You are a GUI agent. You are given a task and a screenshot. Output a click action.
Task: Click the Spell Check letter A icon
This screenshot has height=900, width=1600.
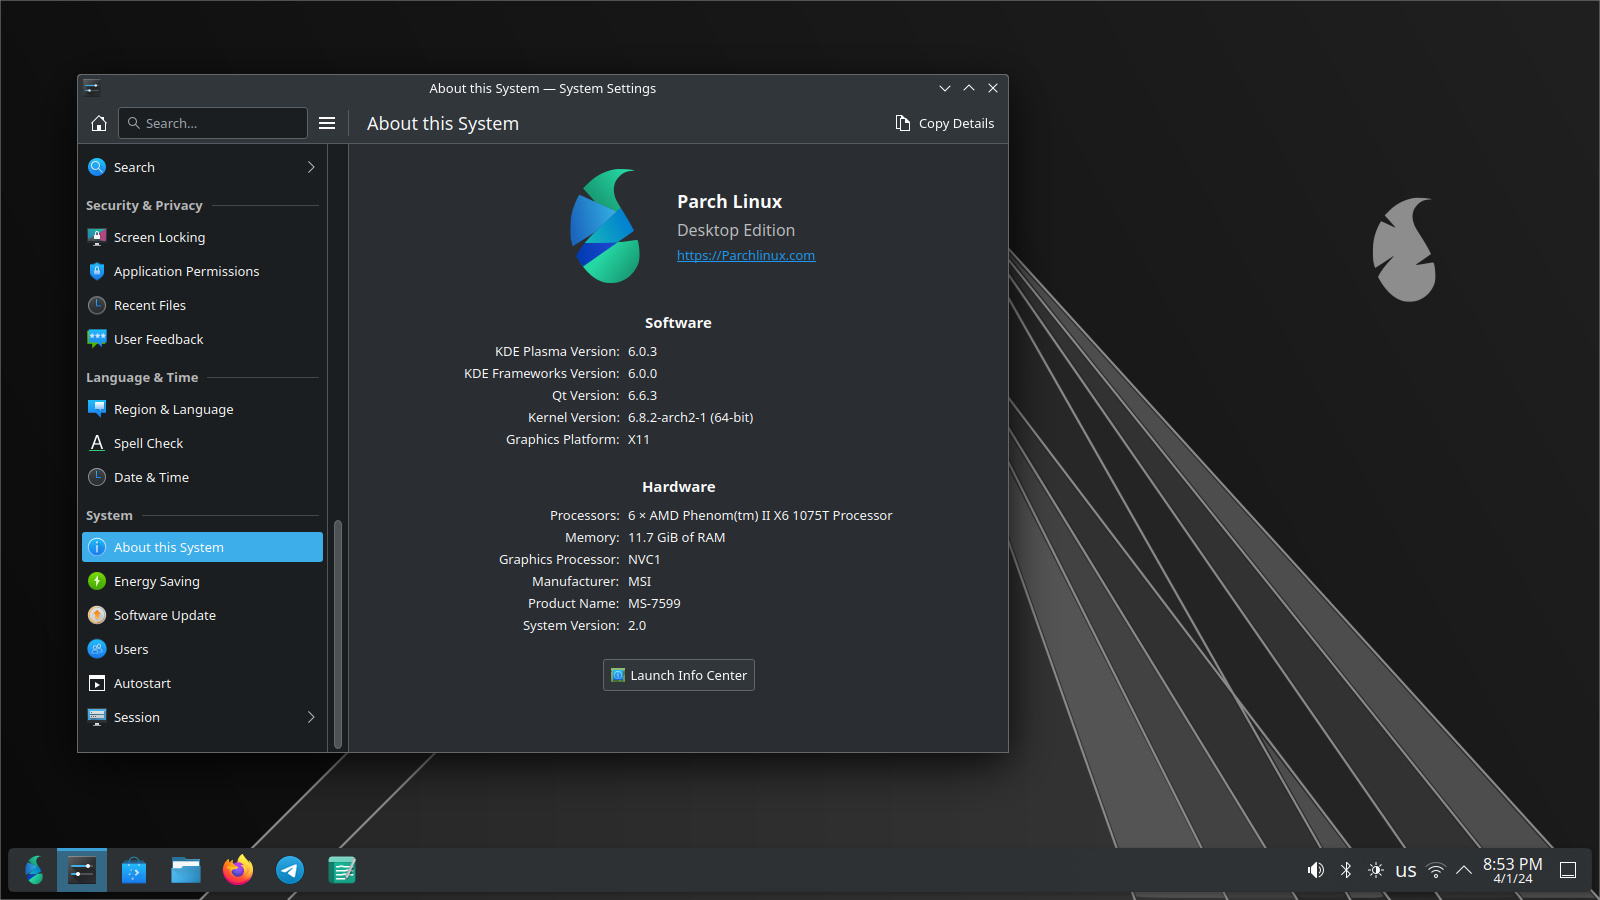(x=97, y=443)
